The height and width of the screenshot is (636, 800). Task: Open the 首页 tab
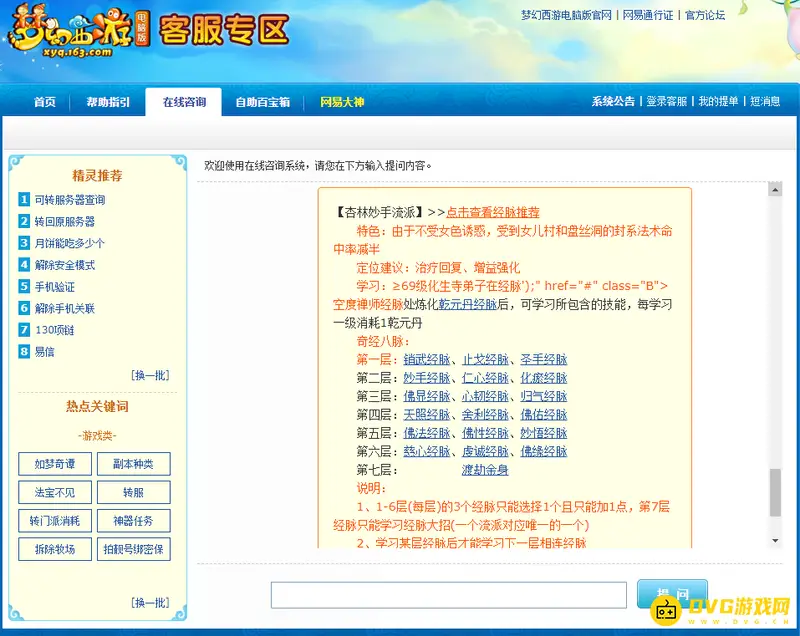click(44, 102)
